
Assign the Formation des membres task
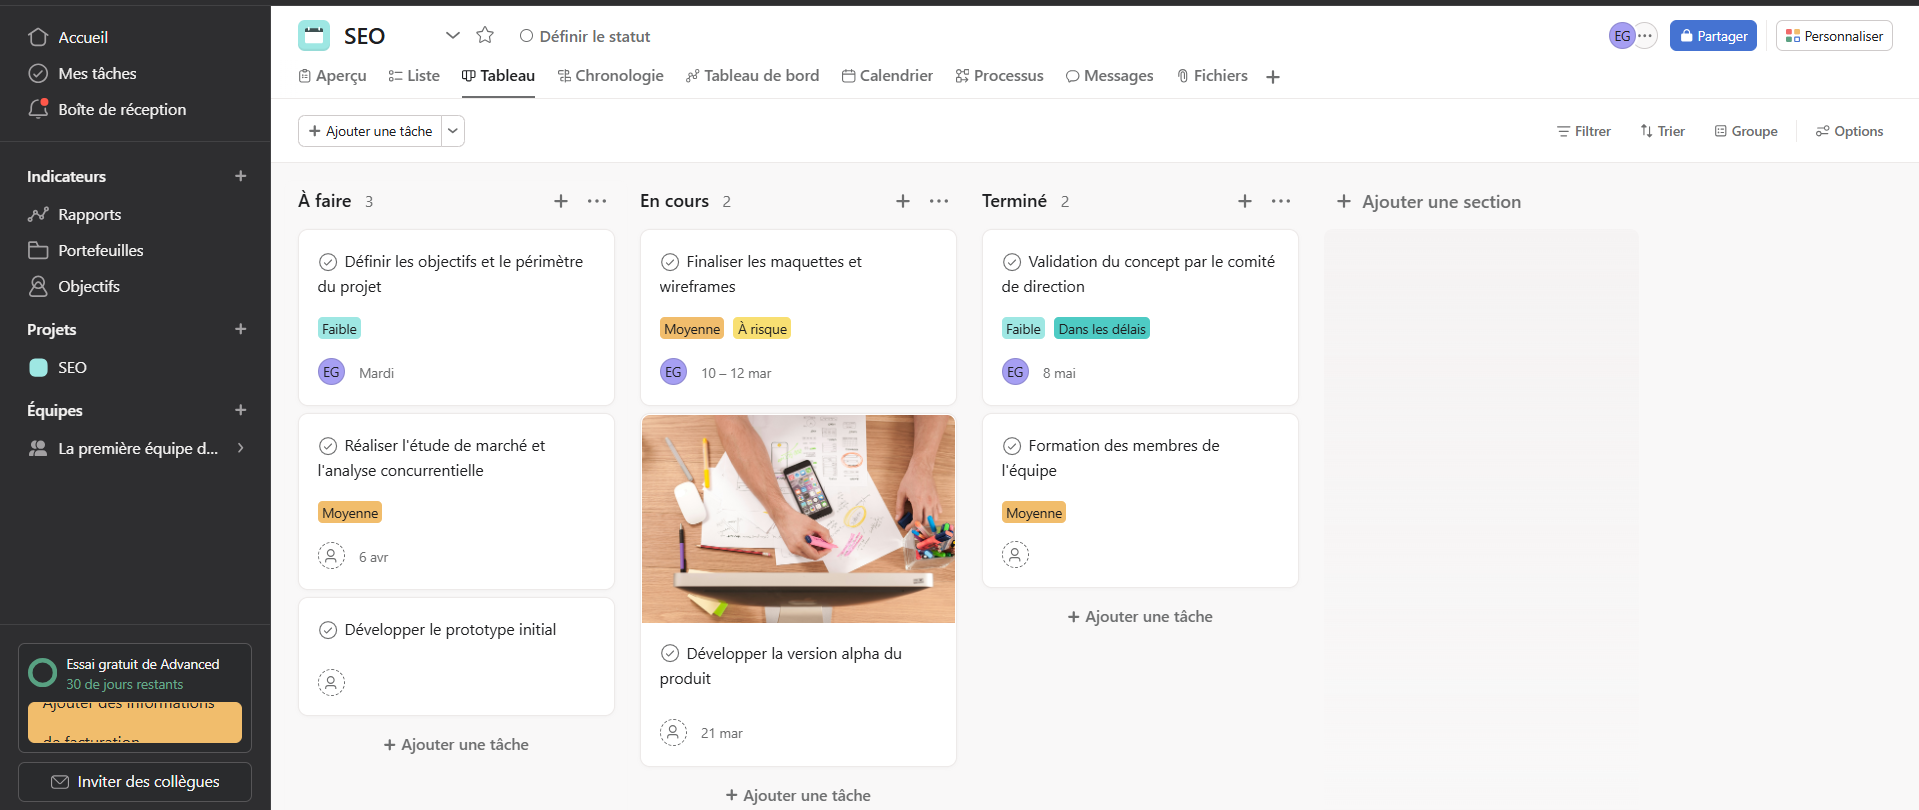coord(1015,555)
